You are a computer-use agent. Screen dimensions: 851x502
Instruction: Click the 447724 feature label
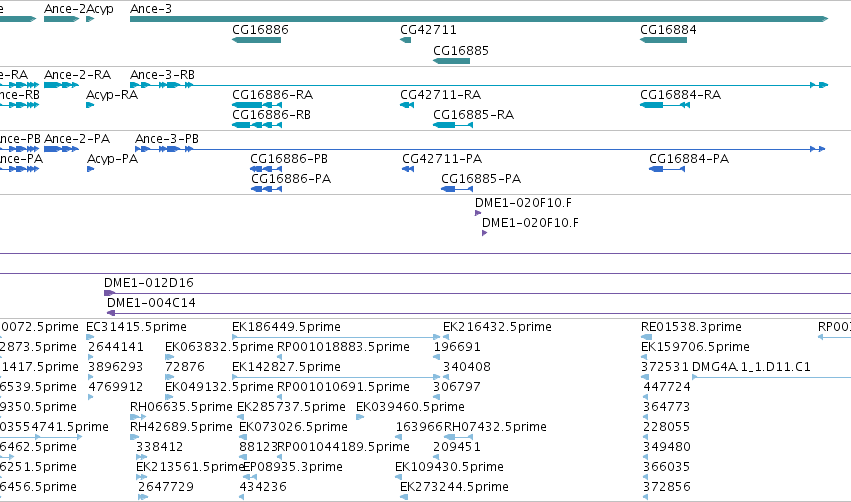coord(666,387)
